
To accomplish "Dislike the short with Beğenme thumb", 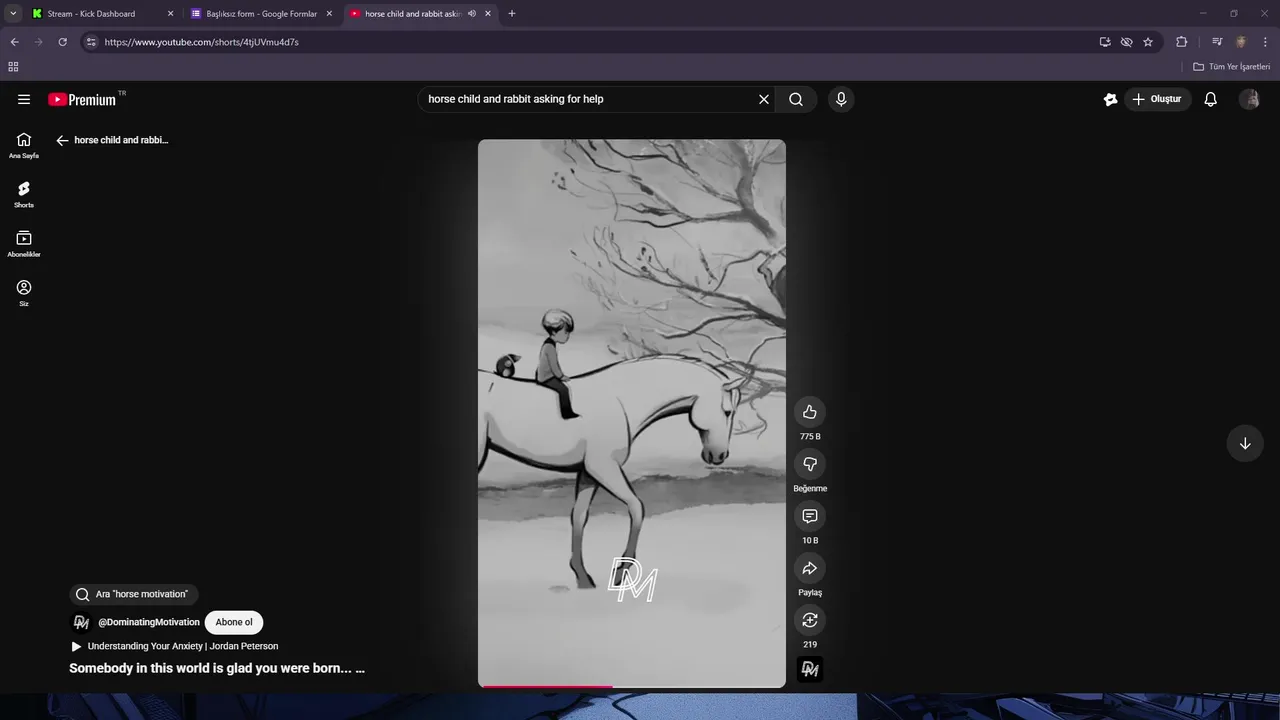I will click(810, 464).
